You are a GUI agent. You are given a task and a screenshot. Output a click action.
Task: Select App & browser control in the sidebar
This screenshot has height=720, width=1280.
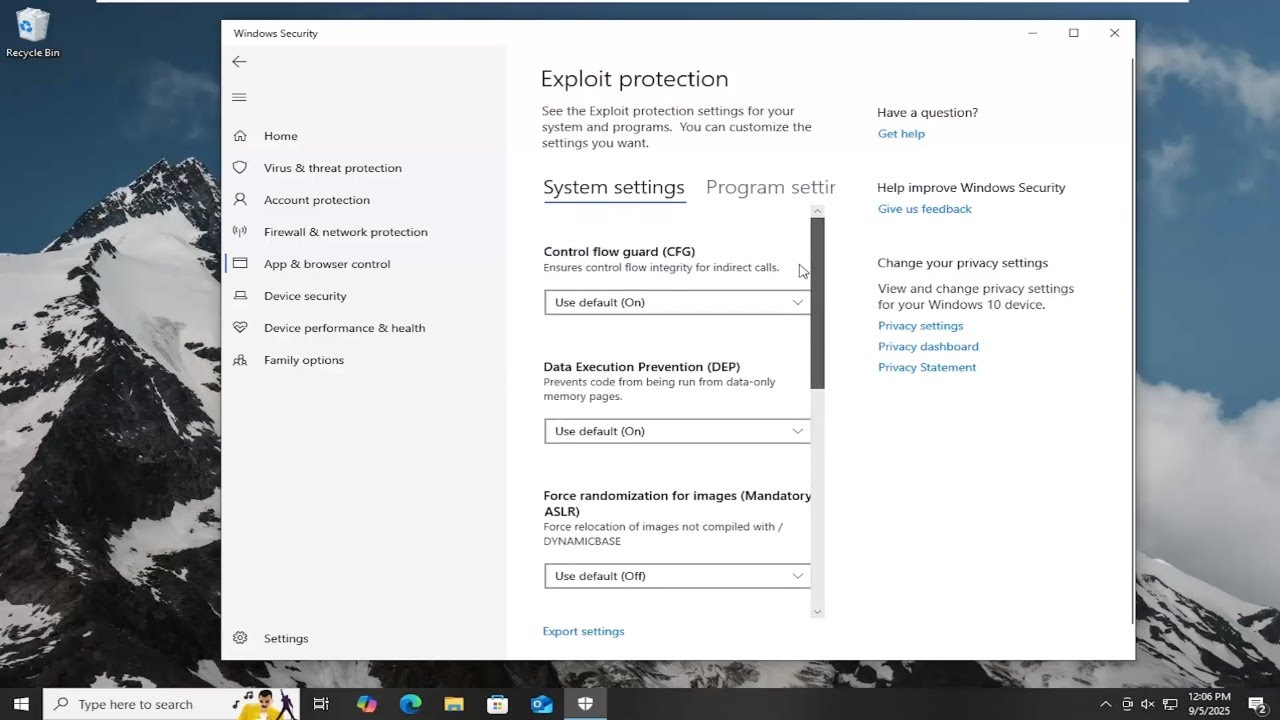click(x=363, y=264)
